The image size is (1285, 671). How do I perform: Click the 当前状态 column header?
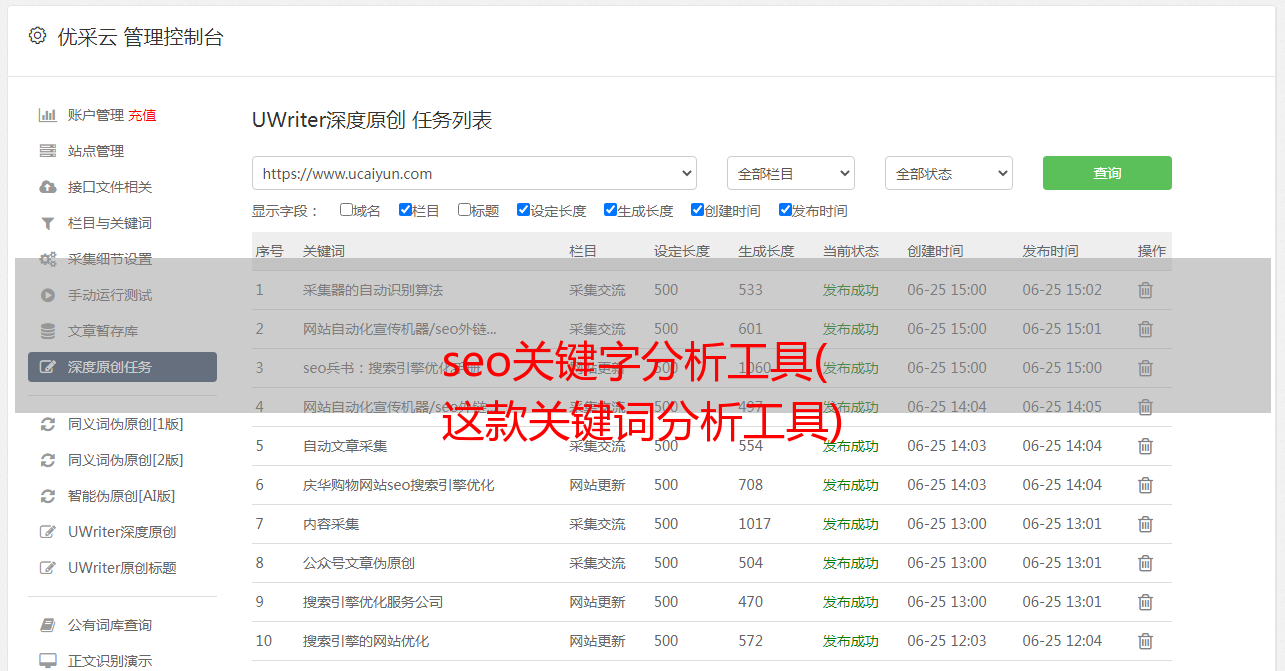click(851, 251)
